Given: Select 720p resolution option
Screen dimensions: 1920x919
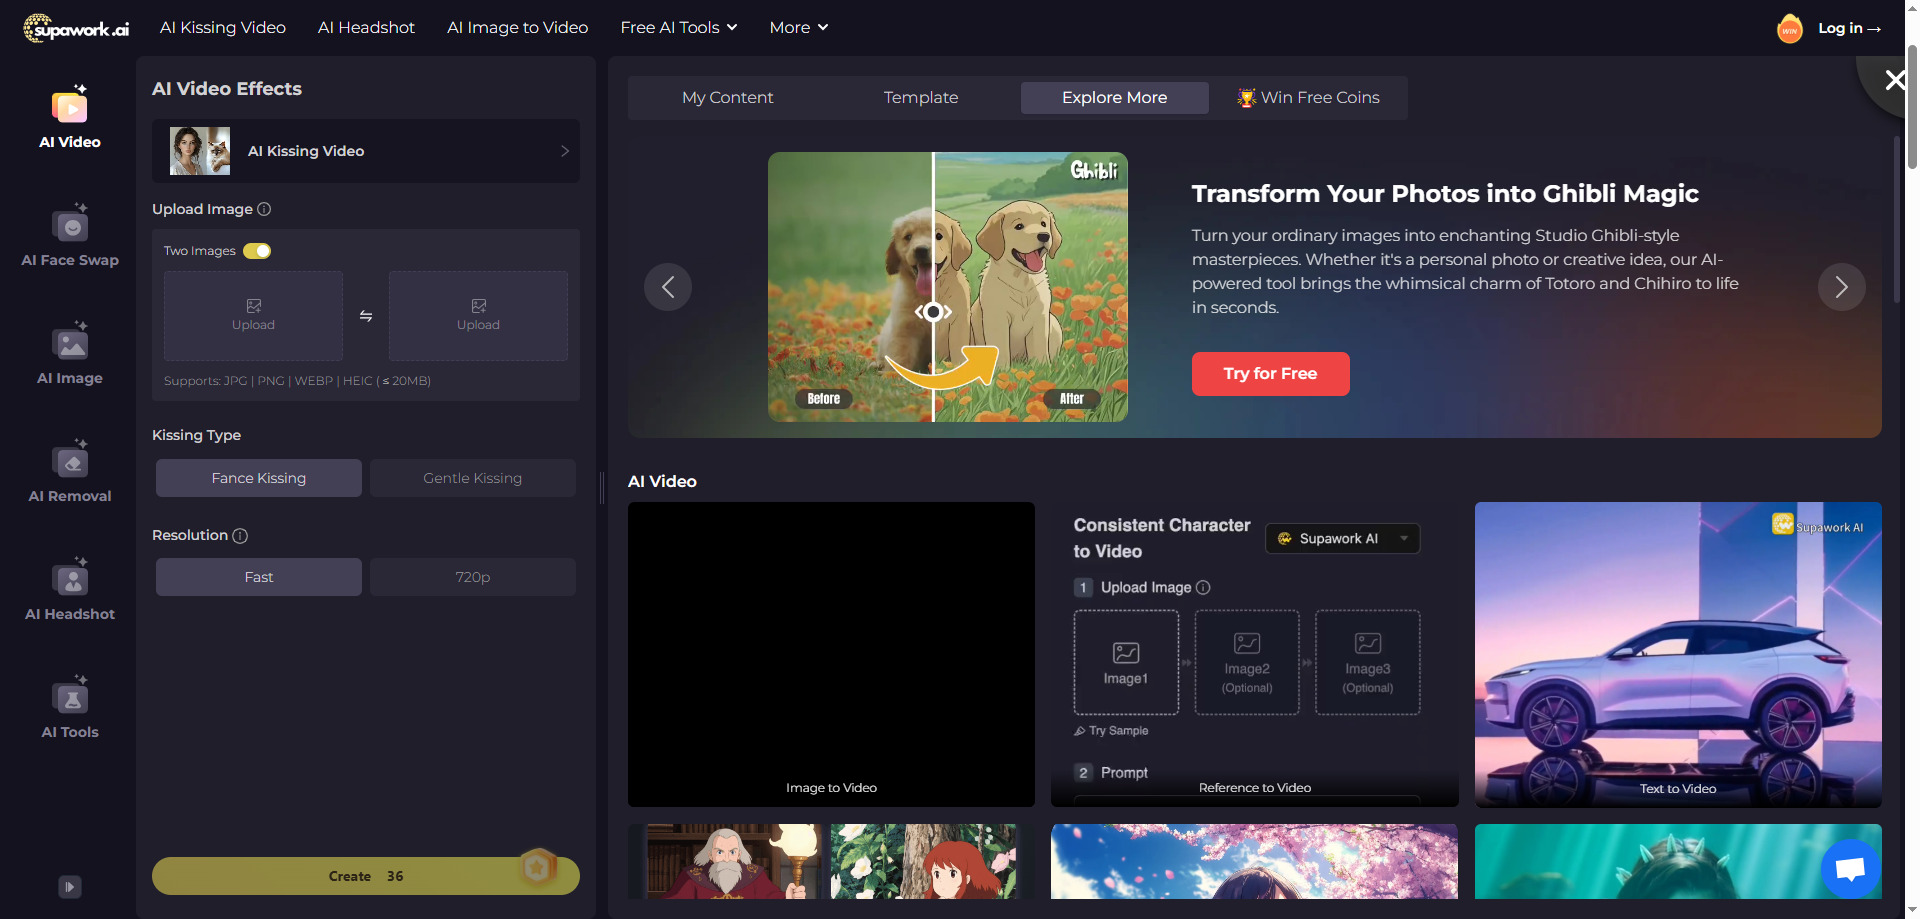Looking at the screenshot, I should (472, 577).
